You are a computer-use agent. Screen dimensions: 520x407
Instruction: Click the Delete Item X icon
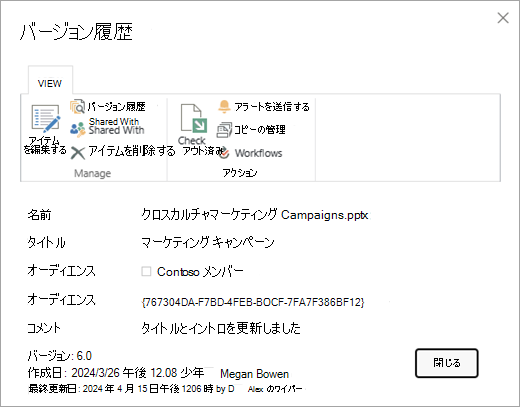pyautogui.click(x=78, y=153)
